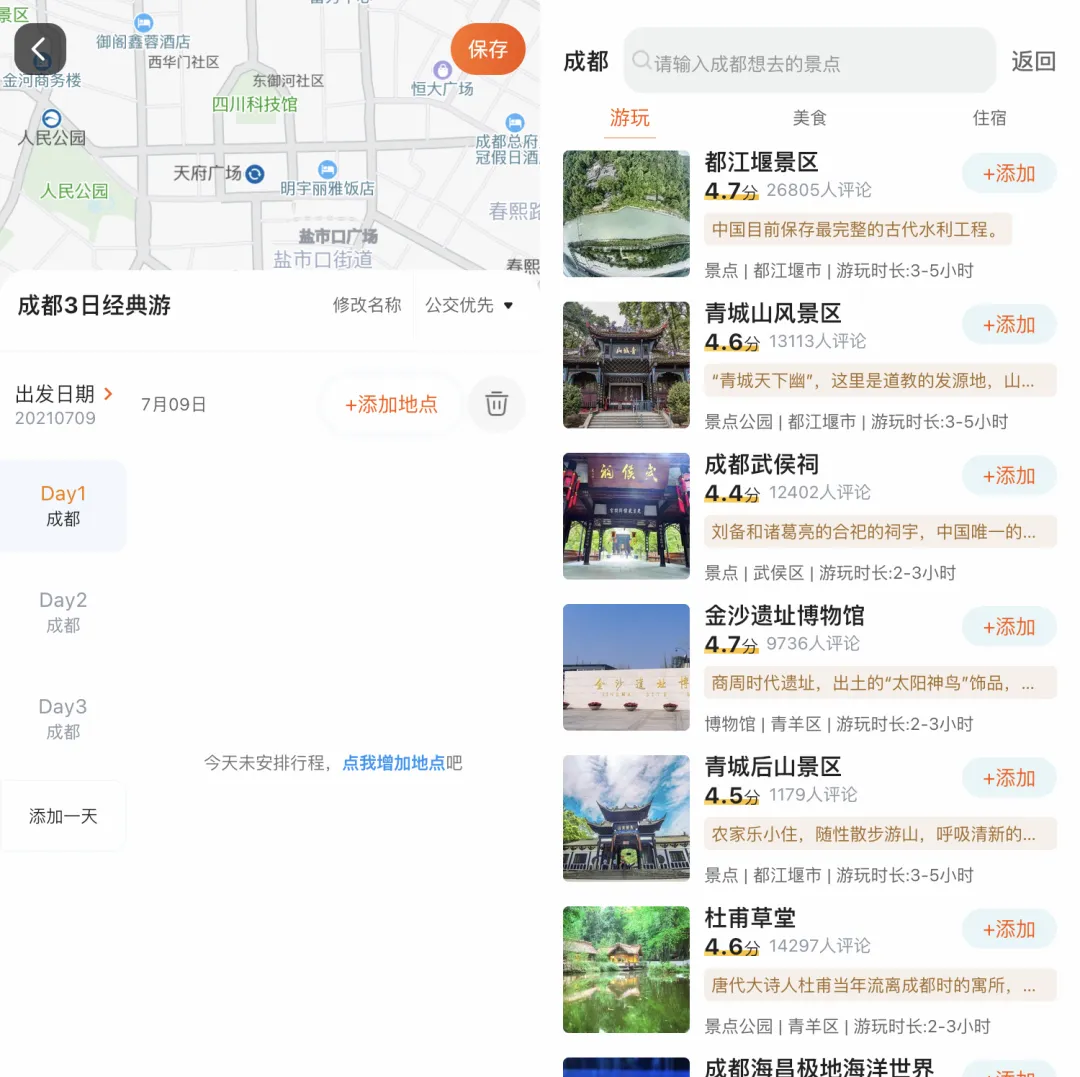Switch to the 美食 tab
1080x1077 pixels.
[x=809, y=118]
